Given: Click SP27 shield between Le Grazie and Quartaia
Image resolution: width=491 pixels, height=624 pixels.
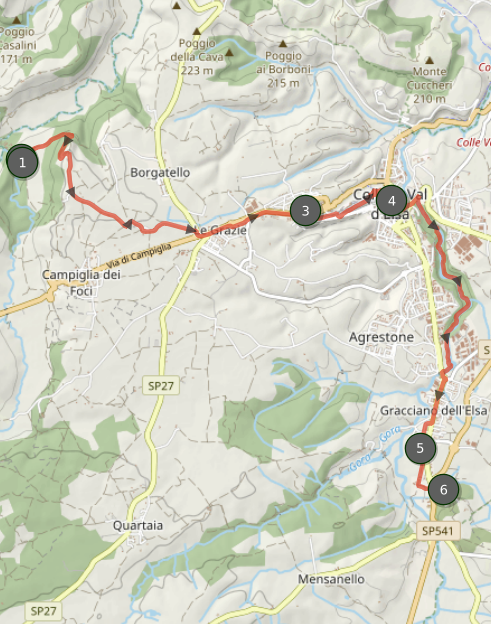Looking at the screenshot, I should pyautogui.click(x=161, y=386).
